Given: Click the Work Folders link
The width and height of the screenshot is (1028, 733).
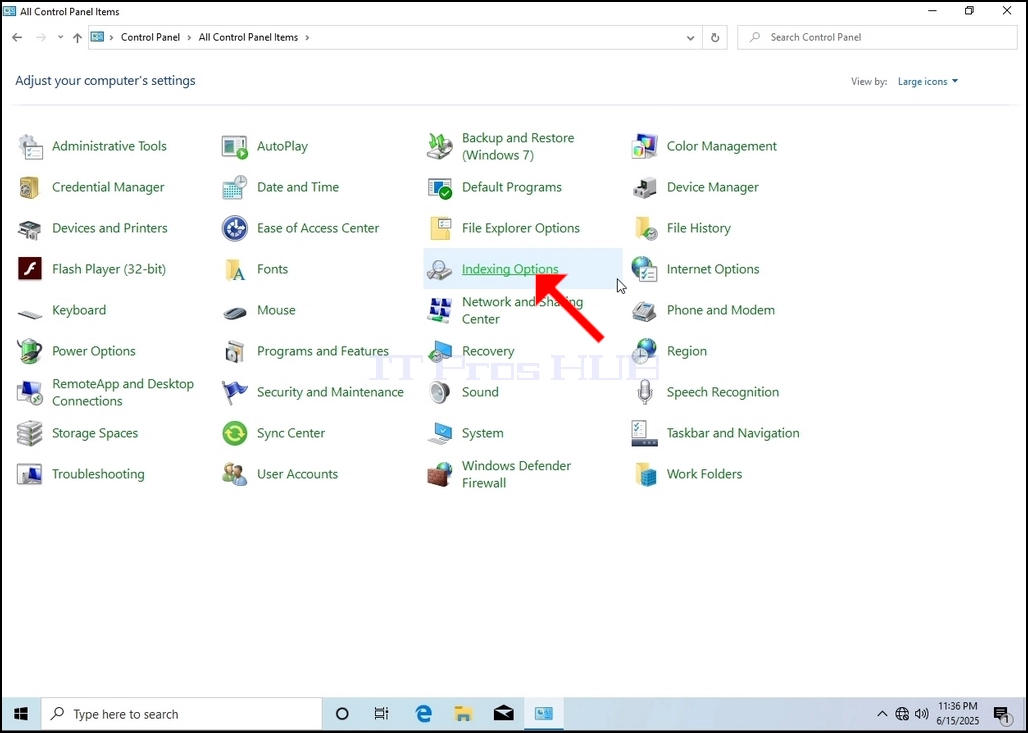Looking at the screenshot, I should click(x=704, y=474).
